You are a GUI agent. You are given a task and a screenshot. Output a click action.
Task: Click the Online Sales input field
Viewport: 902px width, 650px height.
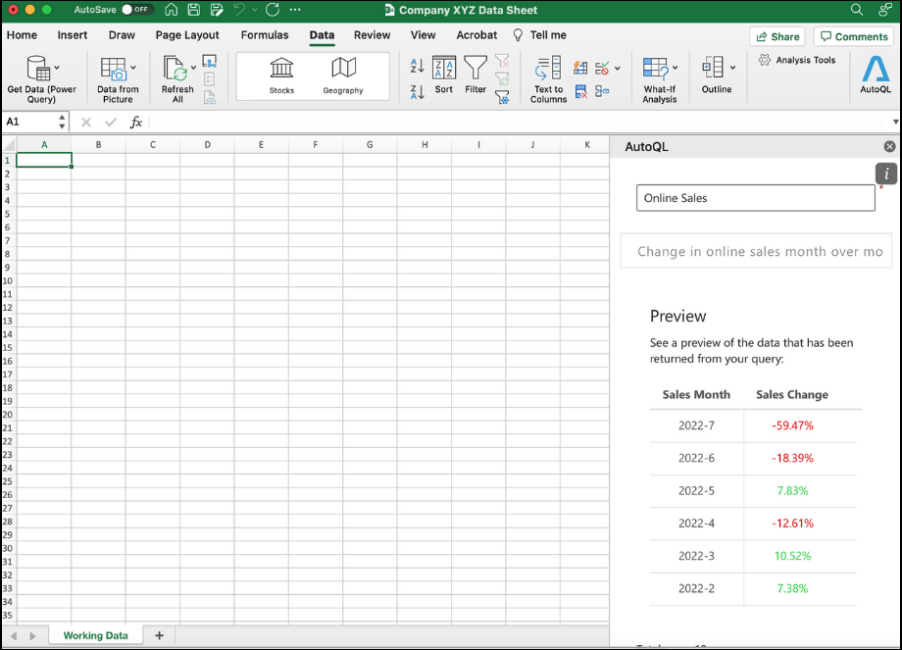(x=755, y=198)
